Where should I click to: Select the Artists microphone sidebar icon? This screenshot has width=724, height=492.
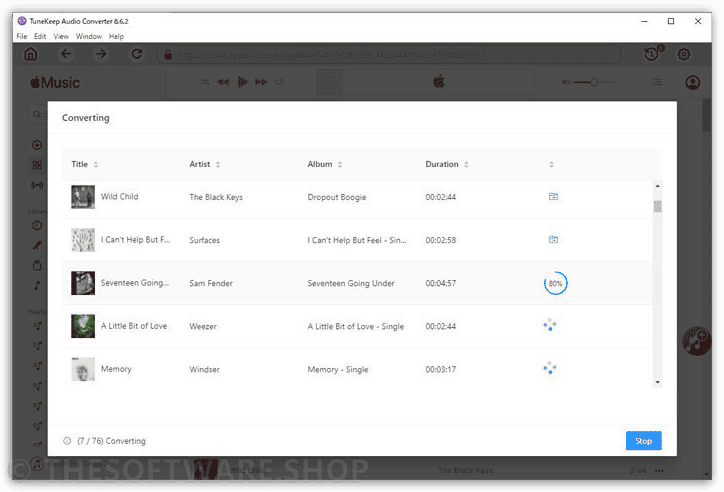coord(37,245)
